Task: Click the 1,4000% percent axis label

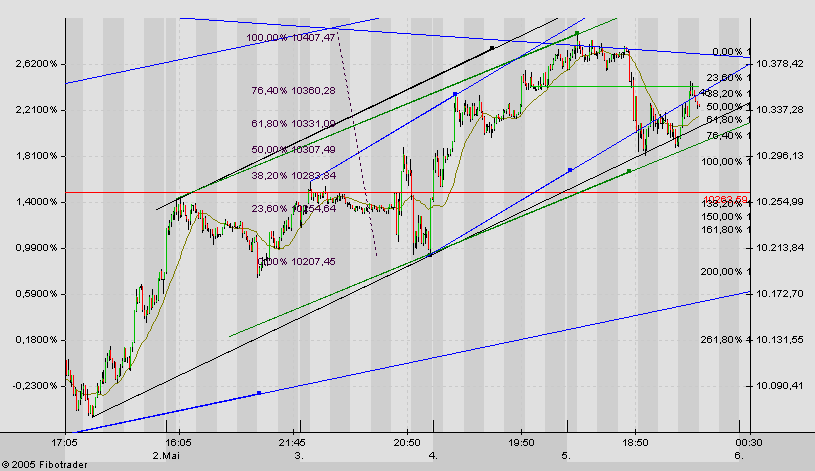Action: click(x=35, y=202)
